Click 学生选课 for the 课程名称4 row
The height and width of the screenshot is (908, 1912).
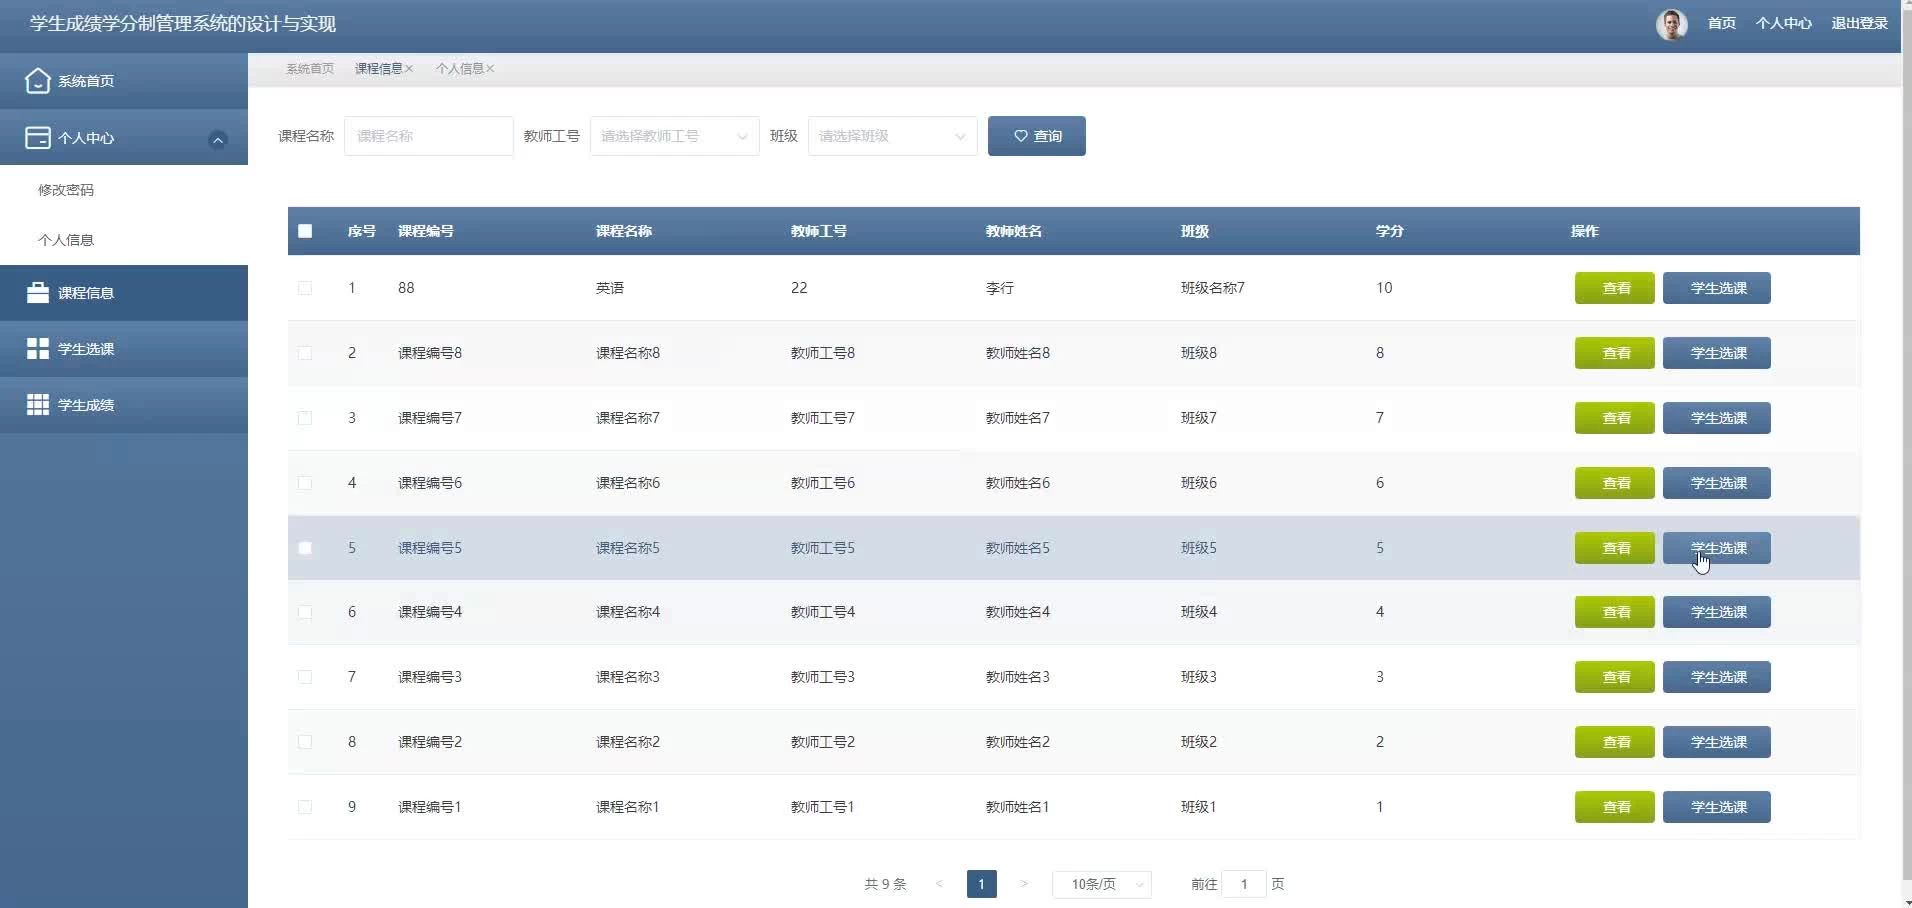[1717, 612]
